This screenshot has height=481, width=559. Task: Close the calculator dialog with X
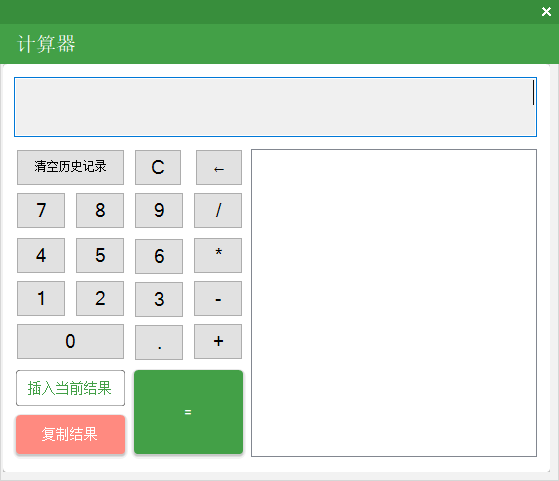[546, 12]
